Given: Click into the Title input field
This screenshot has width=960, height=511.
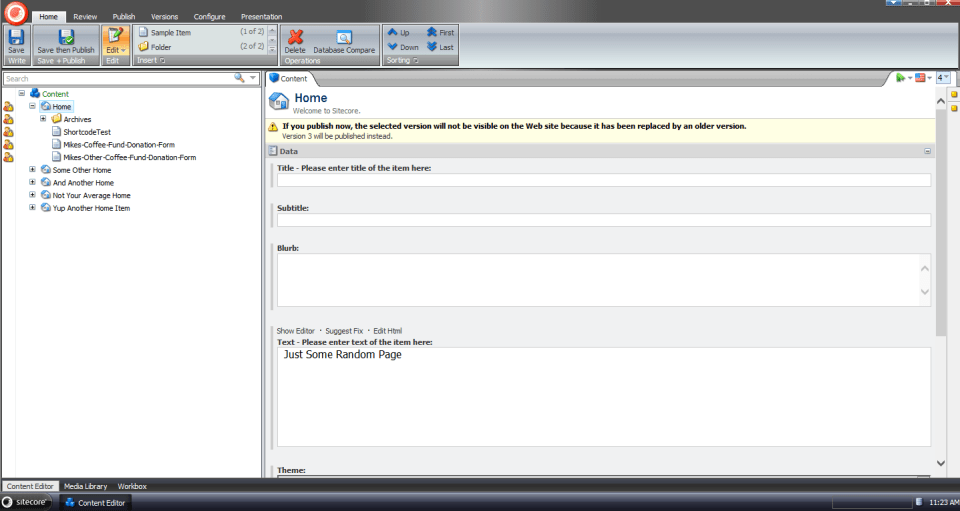Looking at the screenshot, I should (x=603, y=180).
